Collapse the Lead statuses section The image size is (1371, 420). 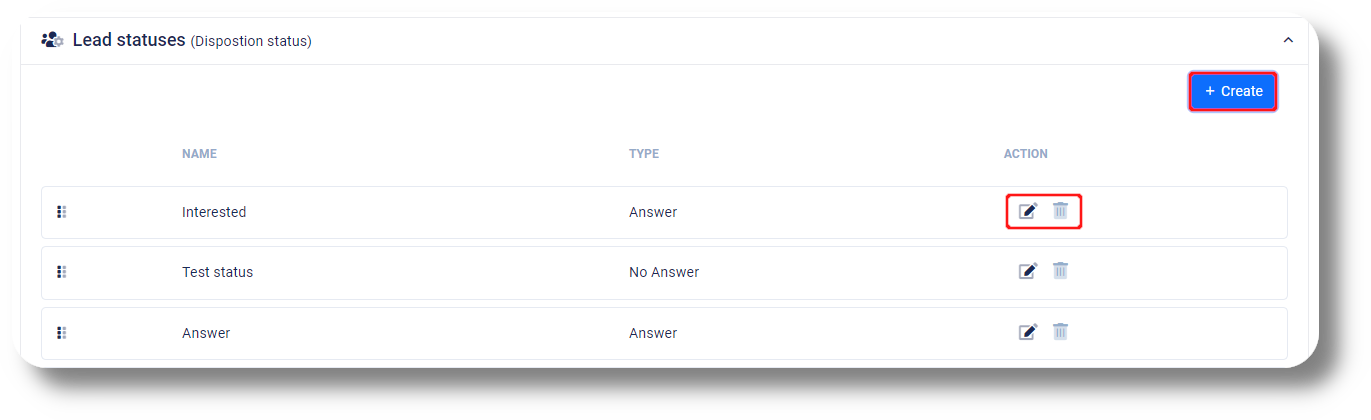coord(1288,40)
